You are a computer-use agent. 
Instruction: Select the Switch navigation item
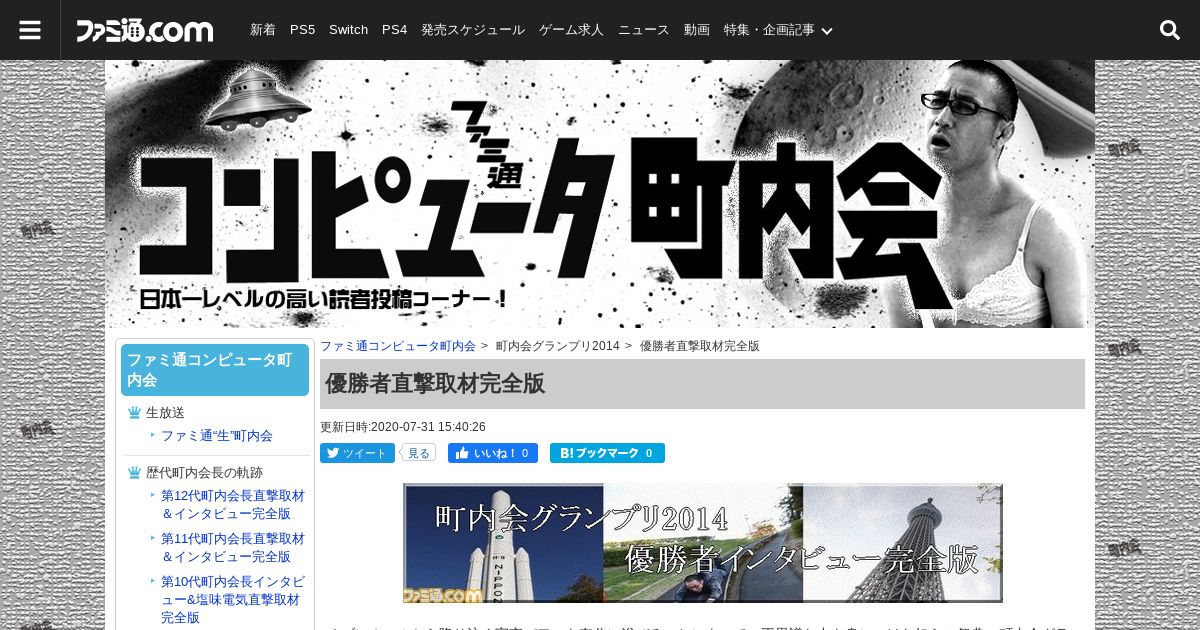click(349, 30)
